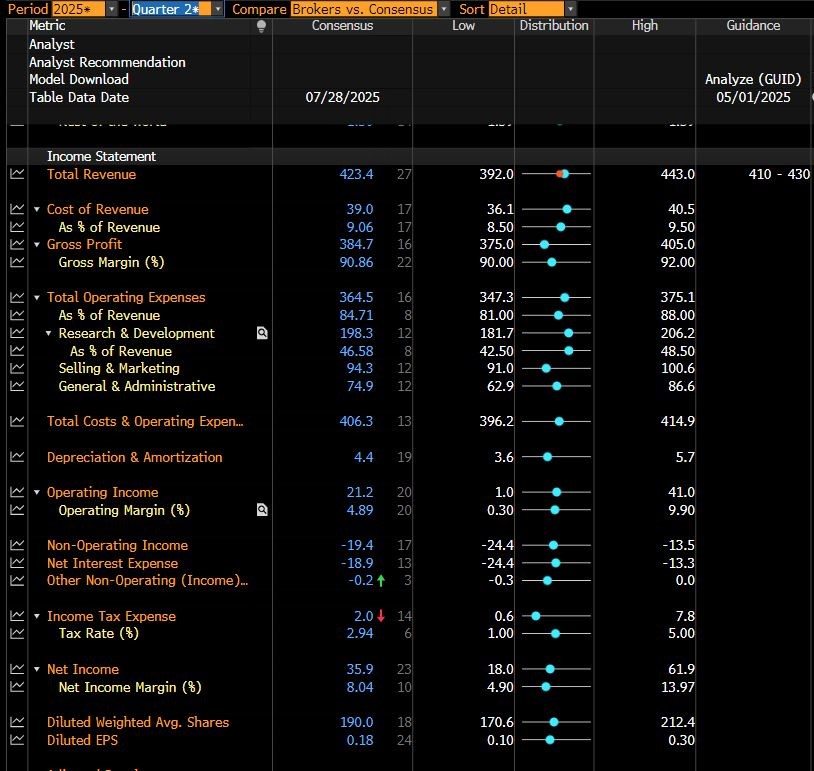
Task: Click the Metric column header
Action: click(x=47, y=25)
